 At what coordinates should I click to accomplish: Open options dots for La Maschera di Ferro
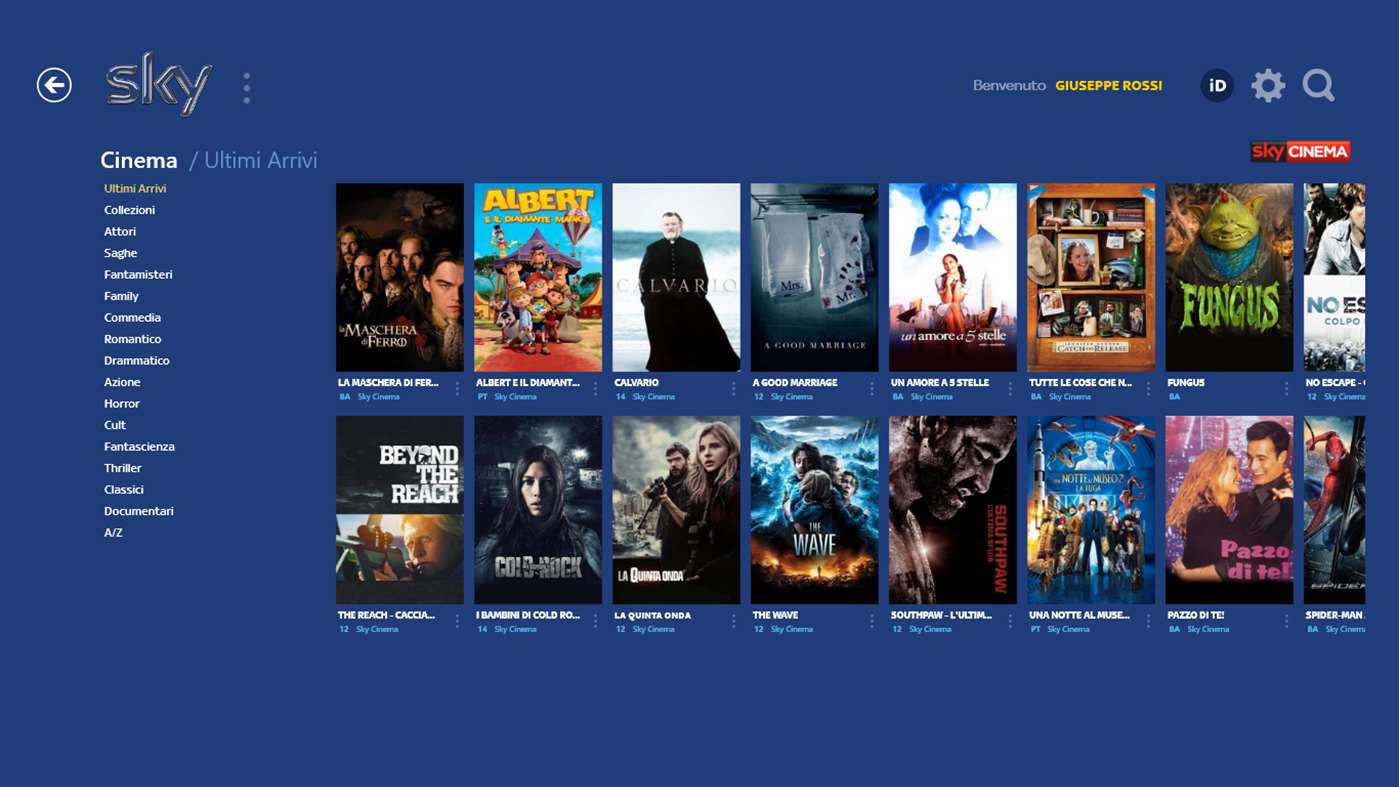click(x=457, y=388)
